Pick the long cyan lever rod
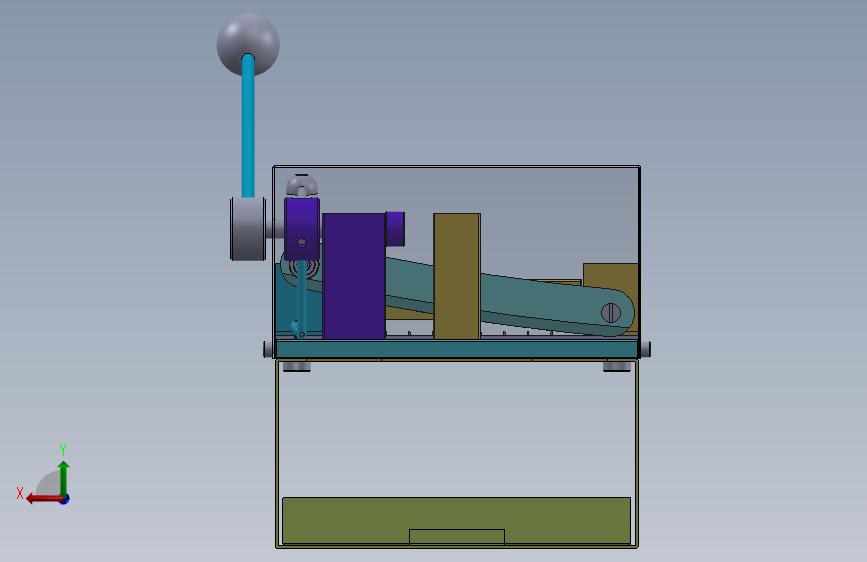This screenshot has height=562, width=867. click(248, 127)
